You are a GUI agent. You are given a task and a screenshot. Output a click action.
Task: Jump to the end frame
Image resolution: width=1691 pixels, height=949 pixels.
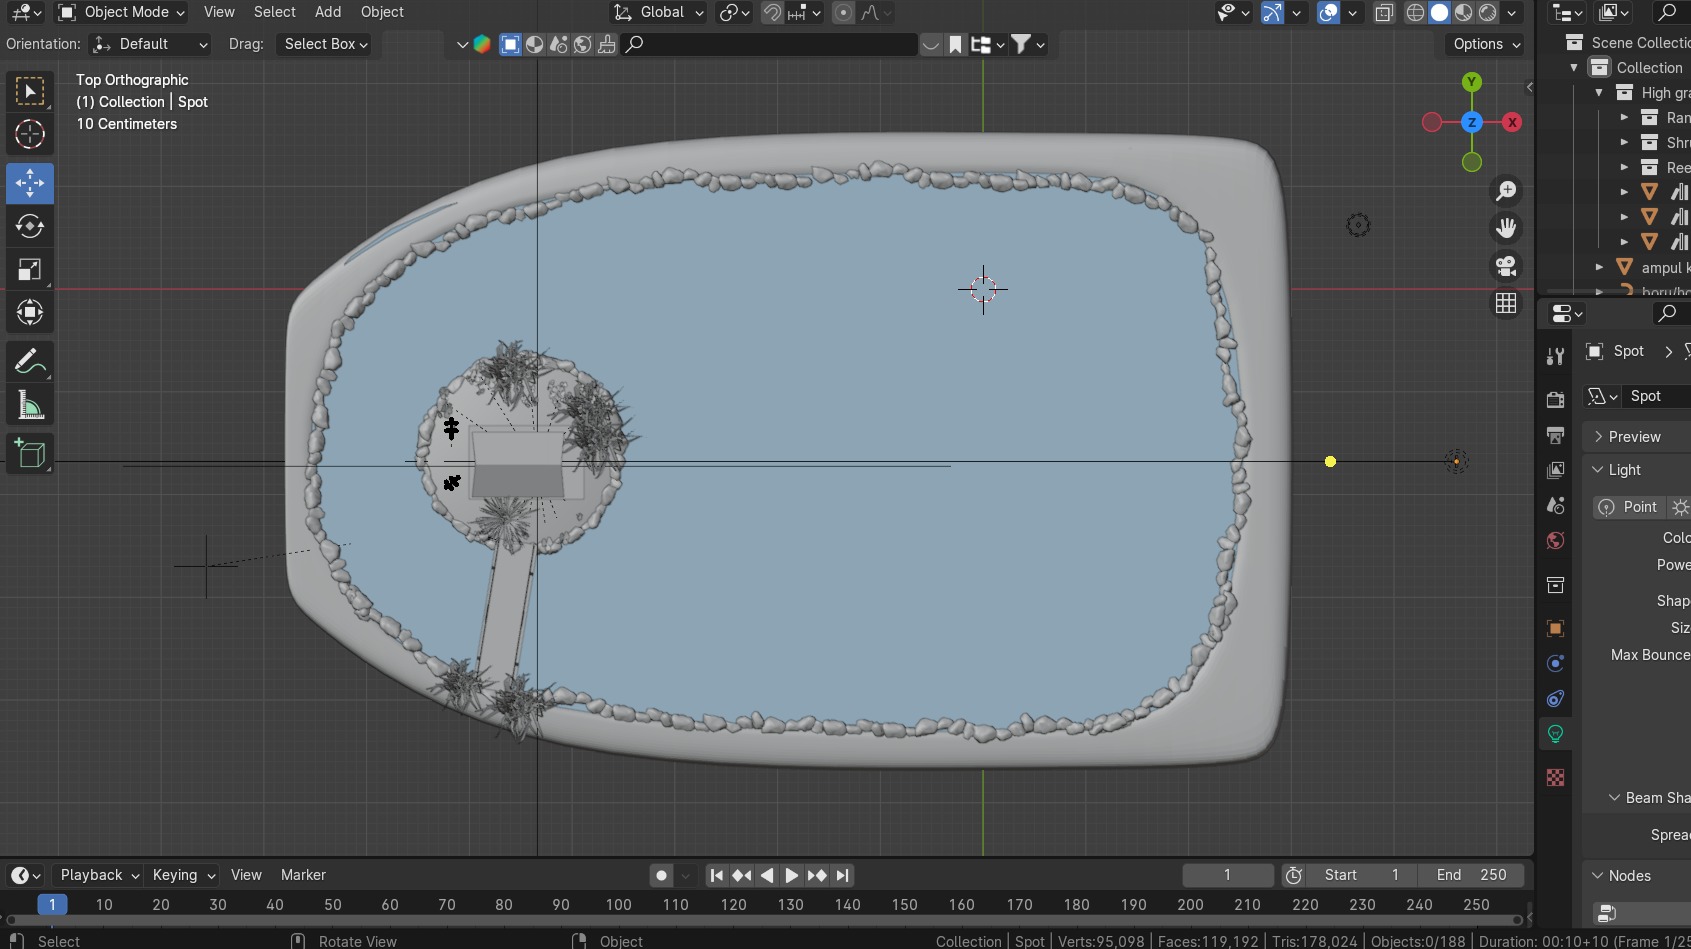point(843,875)
